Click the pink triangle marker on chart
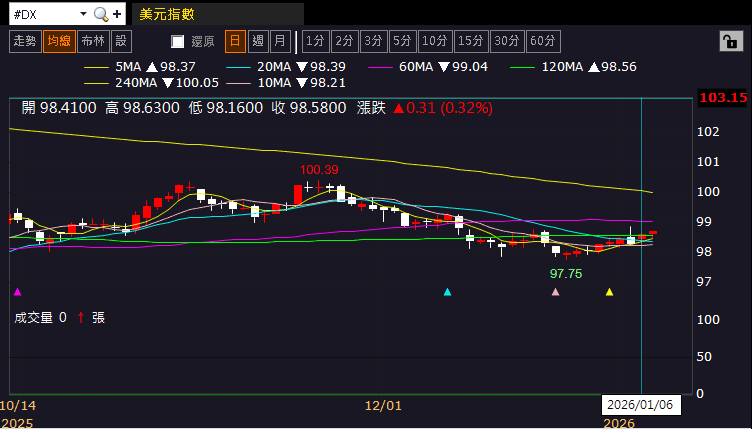This screenshot has width=752, height=429. pyautogui.click(x=556, y=292)
